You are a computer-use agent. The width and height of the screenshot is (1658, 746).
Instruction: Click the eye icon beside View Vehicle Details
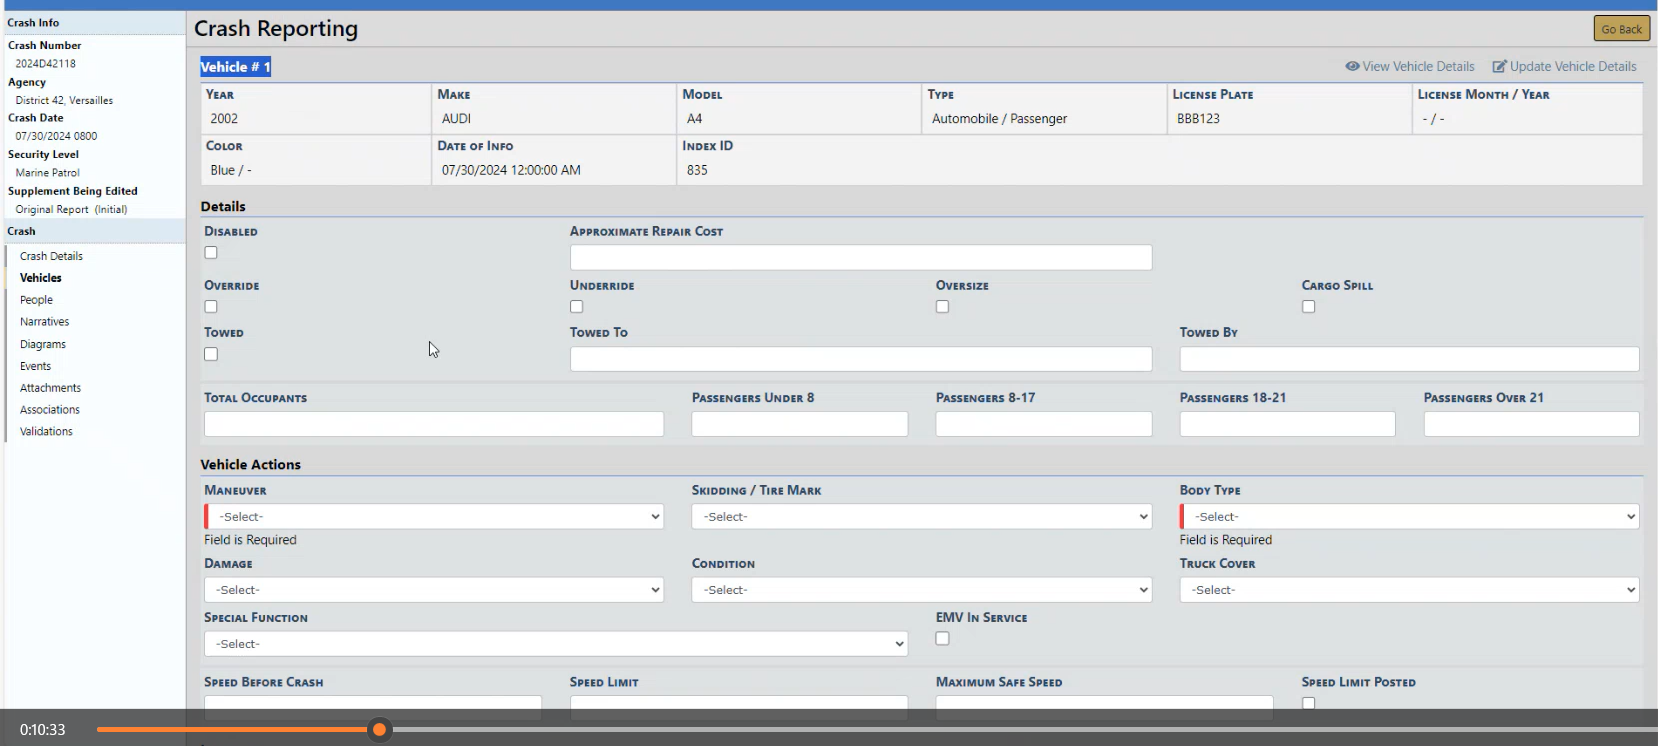tap(1352, 67)
